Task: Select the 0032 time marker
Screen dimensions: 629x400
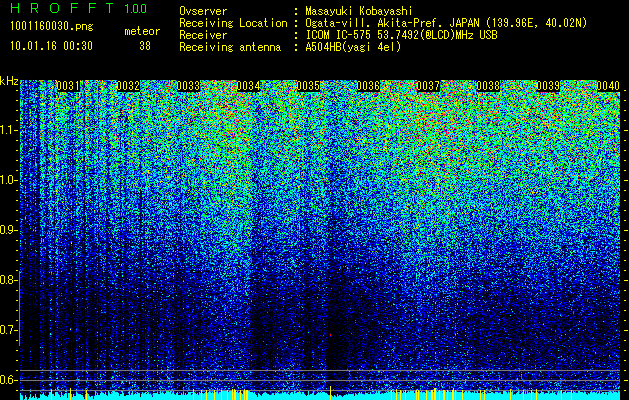Action: 128,86
